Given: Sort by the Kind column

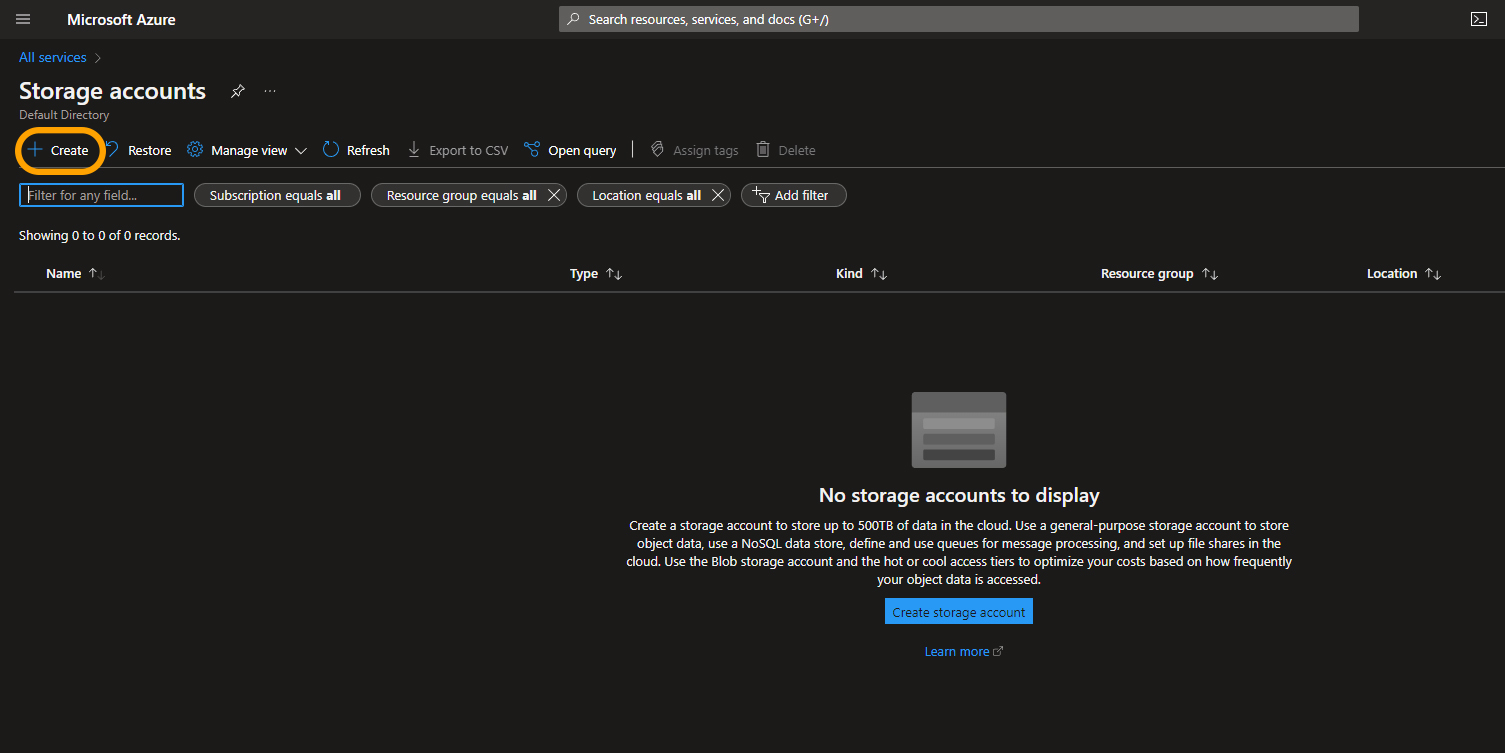Looking at the screenshot, I should click(849, 273).
